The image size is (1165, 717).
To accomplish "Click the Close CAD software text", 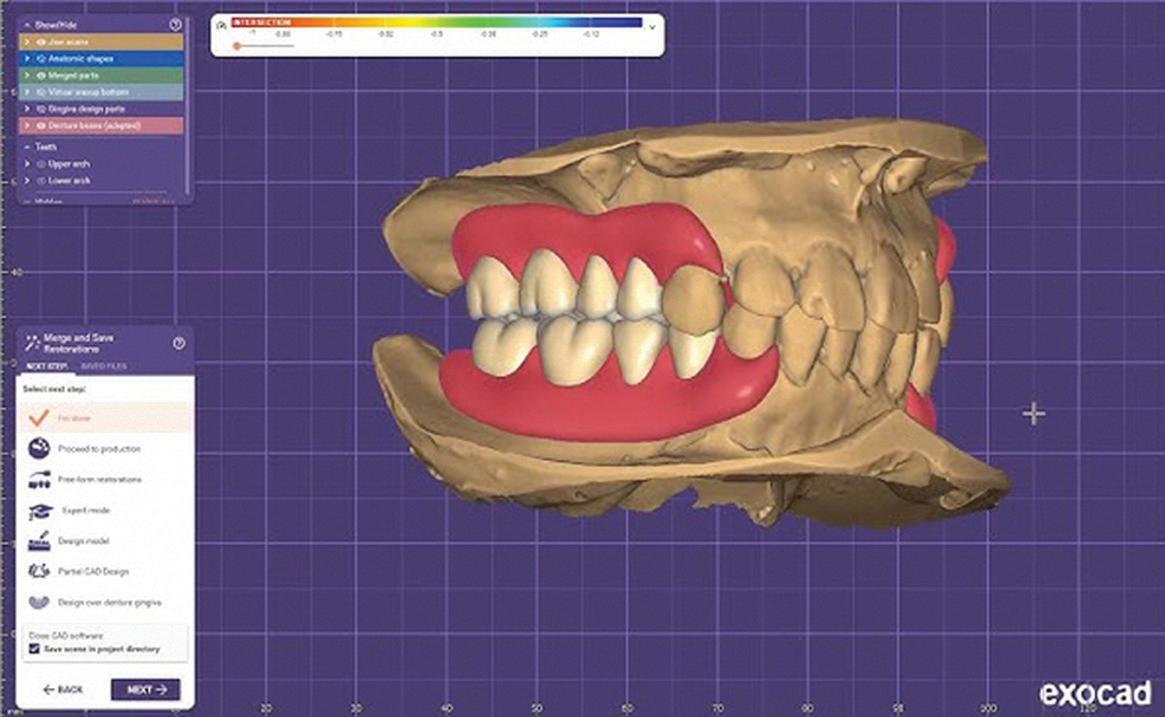I will (66, 635).
